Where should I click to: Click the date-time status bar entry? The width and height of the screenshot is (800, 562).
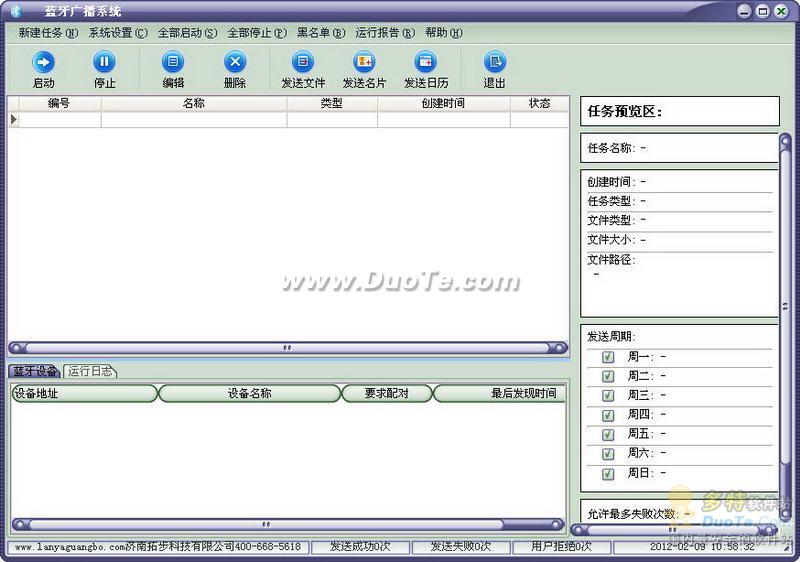(702, 547)
